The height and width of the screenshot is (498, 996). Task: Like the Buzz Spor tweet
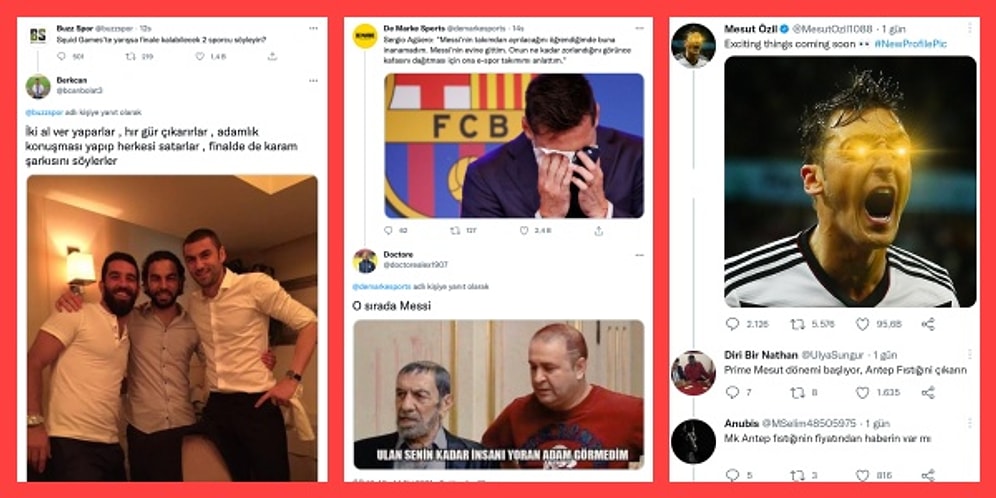tap(199, 57)
